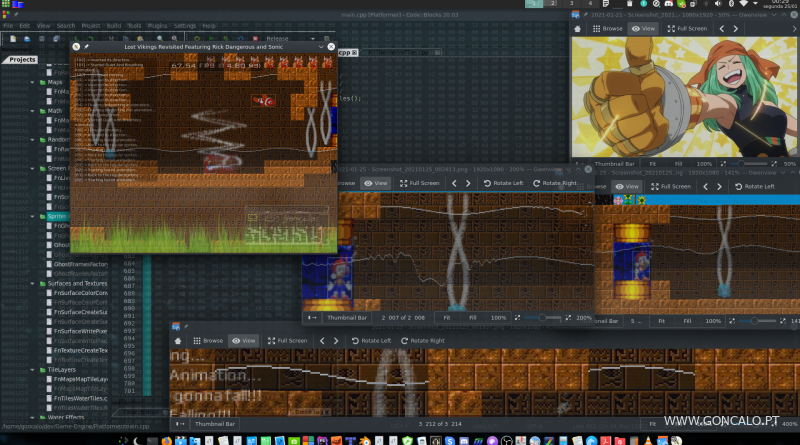Click the green Run icon in Code::Blocks

(x=211, y=39)
